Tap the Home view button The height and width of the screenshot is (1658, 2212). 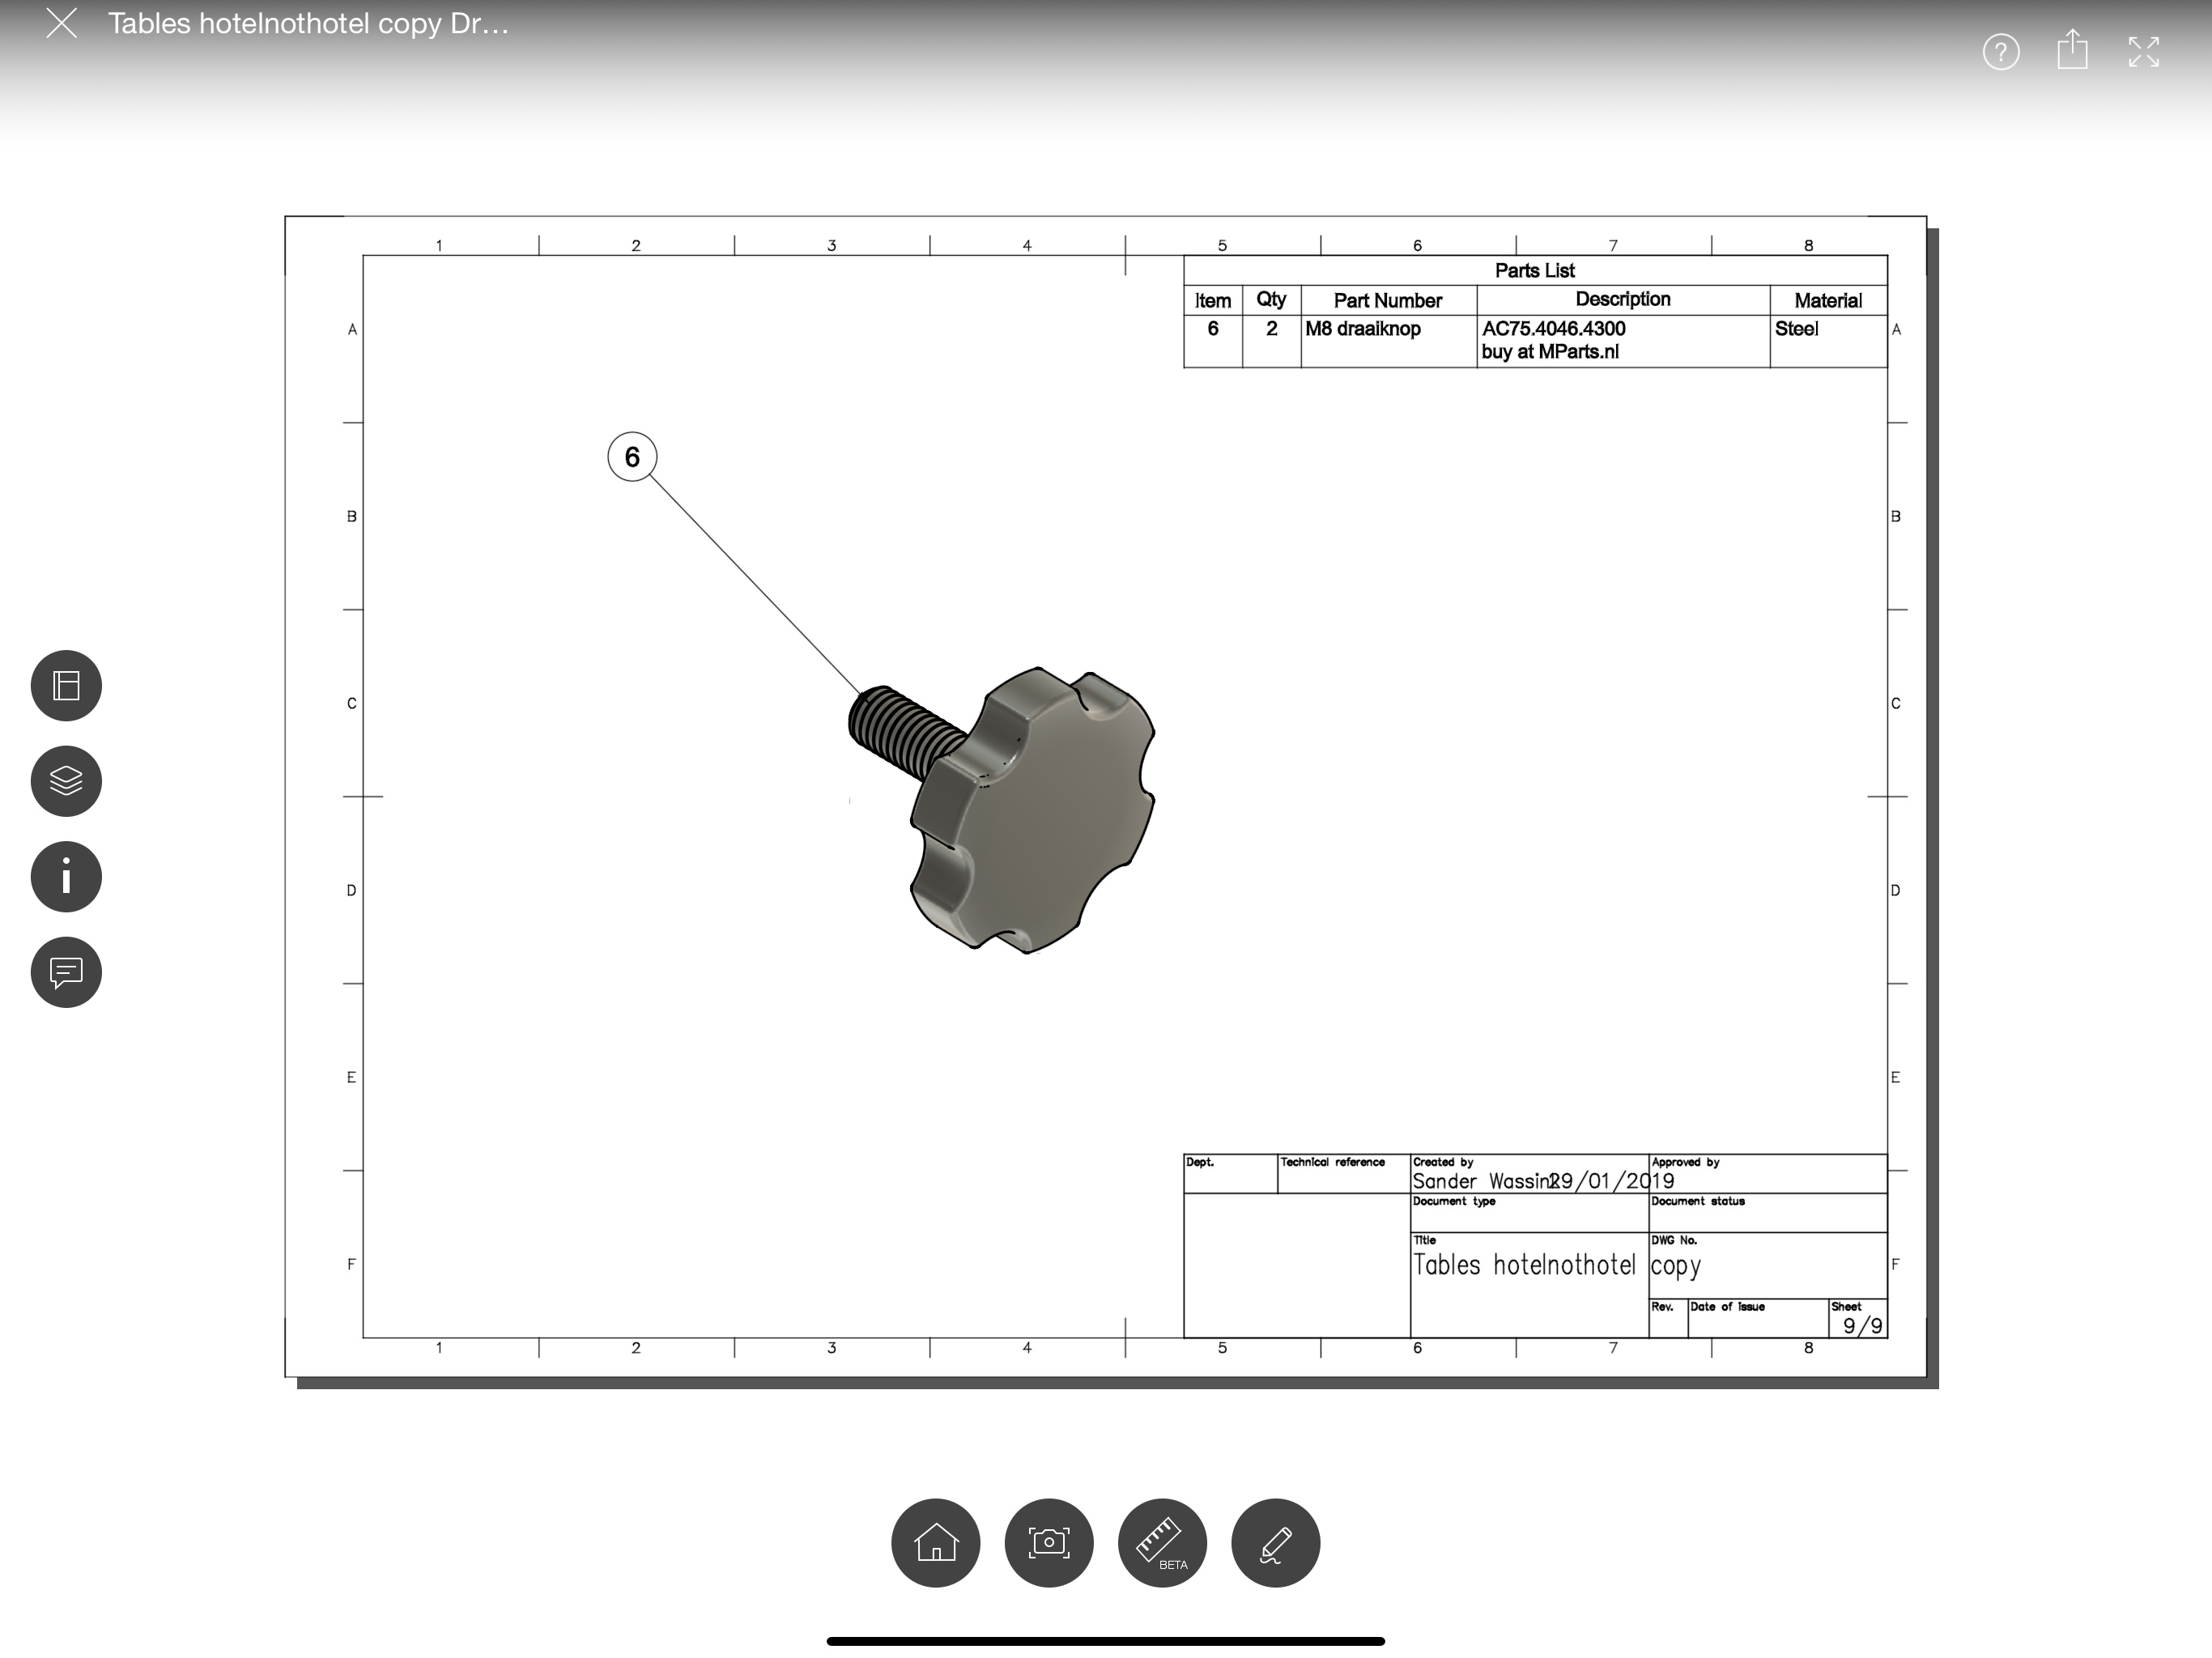[935, 1542]
